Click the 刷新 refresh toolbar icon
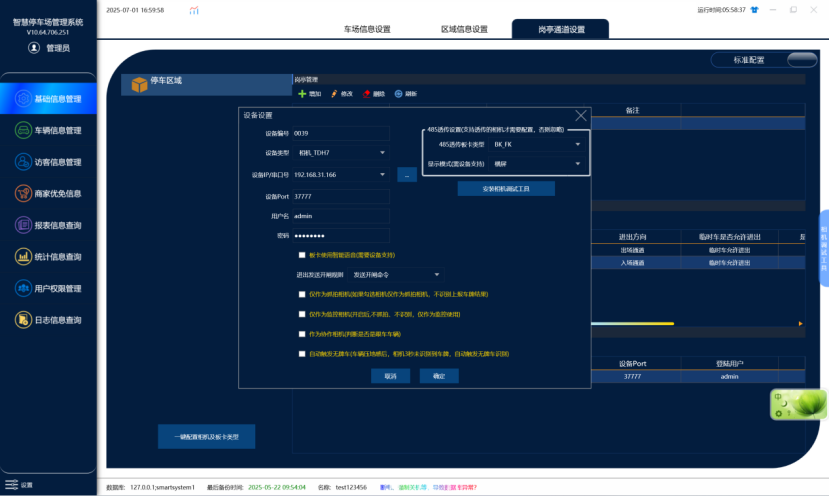 (398, 94)
